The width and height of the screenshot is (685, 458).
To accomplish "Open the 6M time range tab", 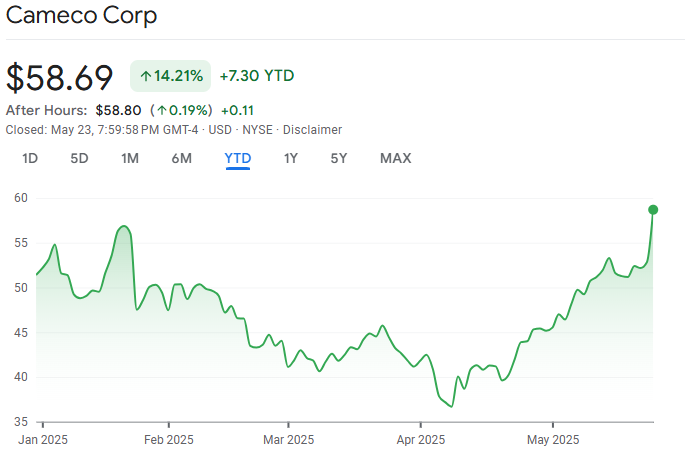I will pyautogui.click(x=181, y=158).
